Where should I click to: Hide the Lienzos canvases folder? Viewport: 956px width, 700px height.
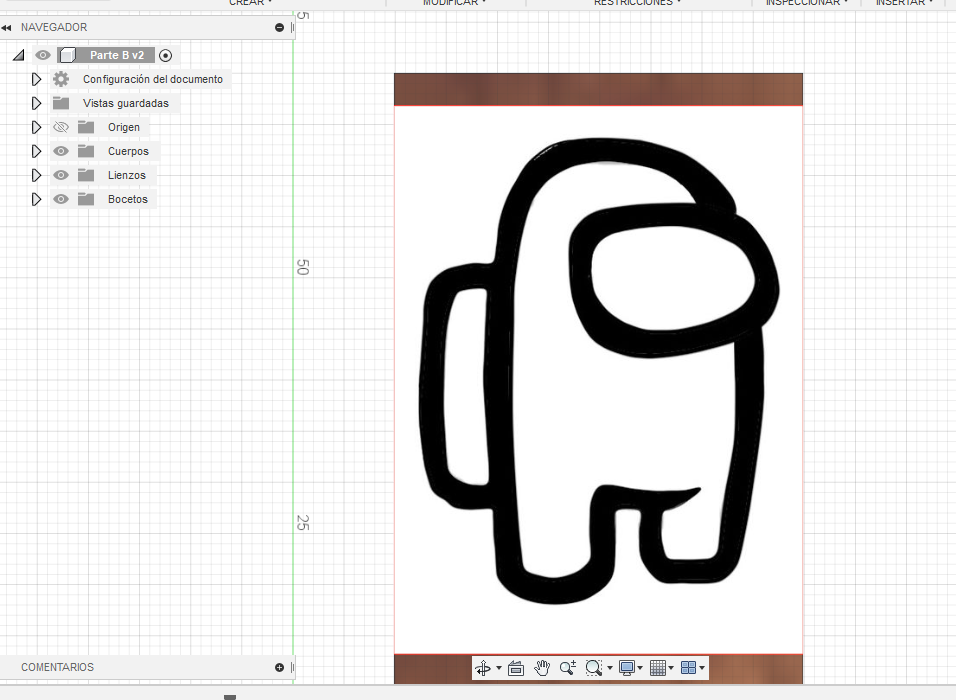(61, 176)
